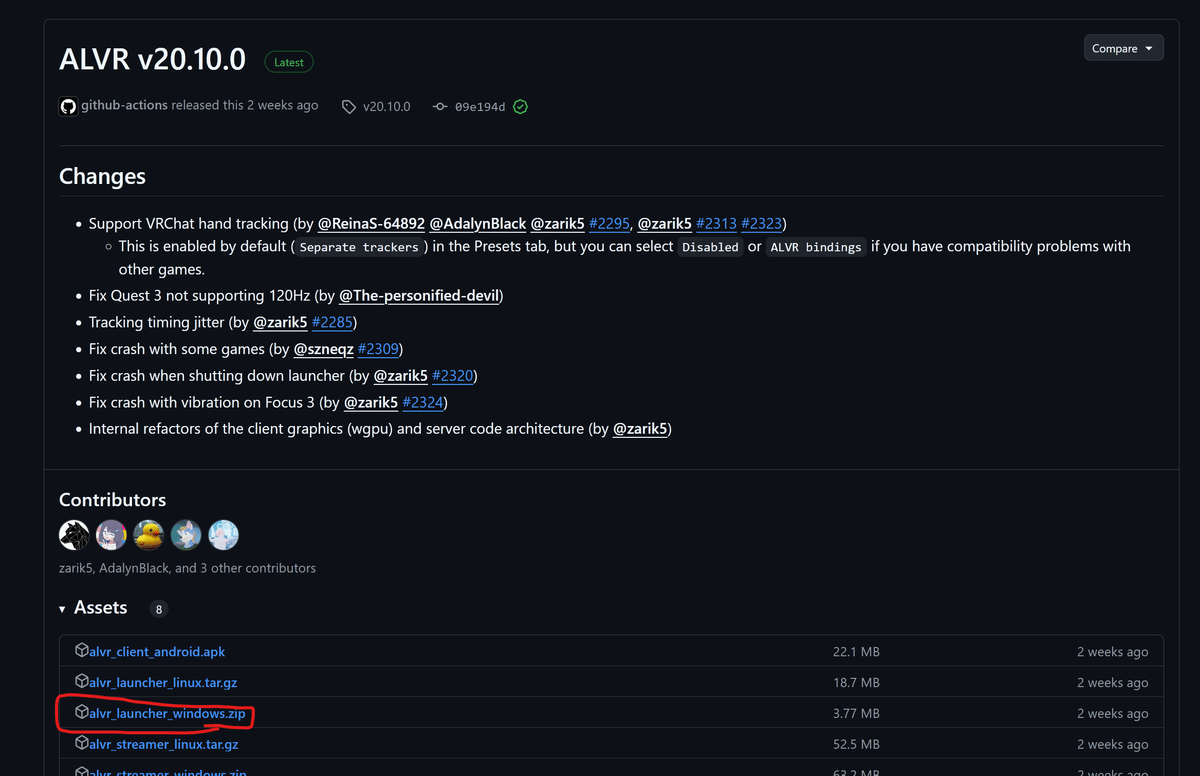Click package icon beside alvr_launcher_windows.zip
The image size is (1200, 776).
coord(82,713)
